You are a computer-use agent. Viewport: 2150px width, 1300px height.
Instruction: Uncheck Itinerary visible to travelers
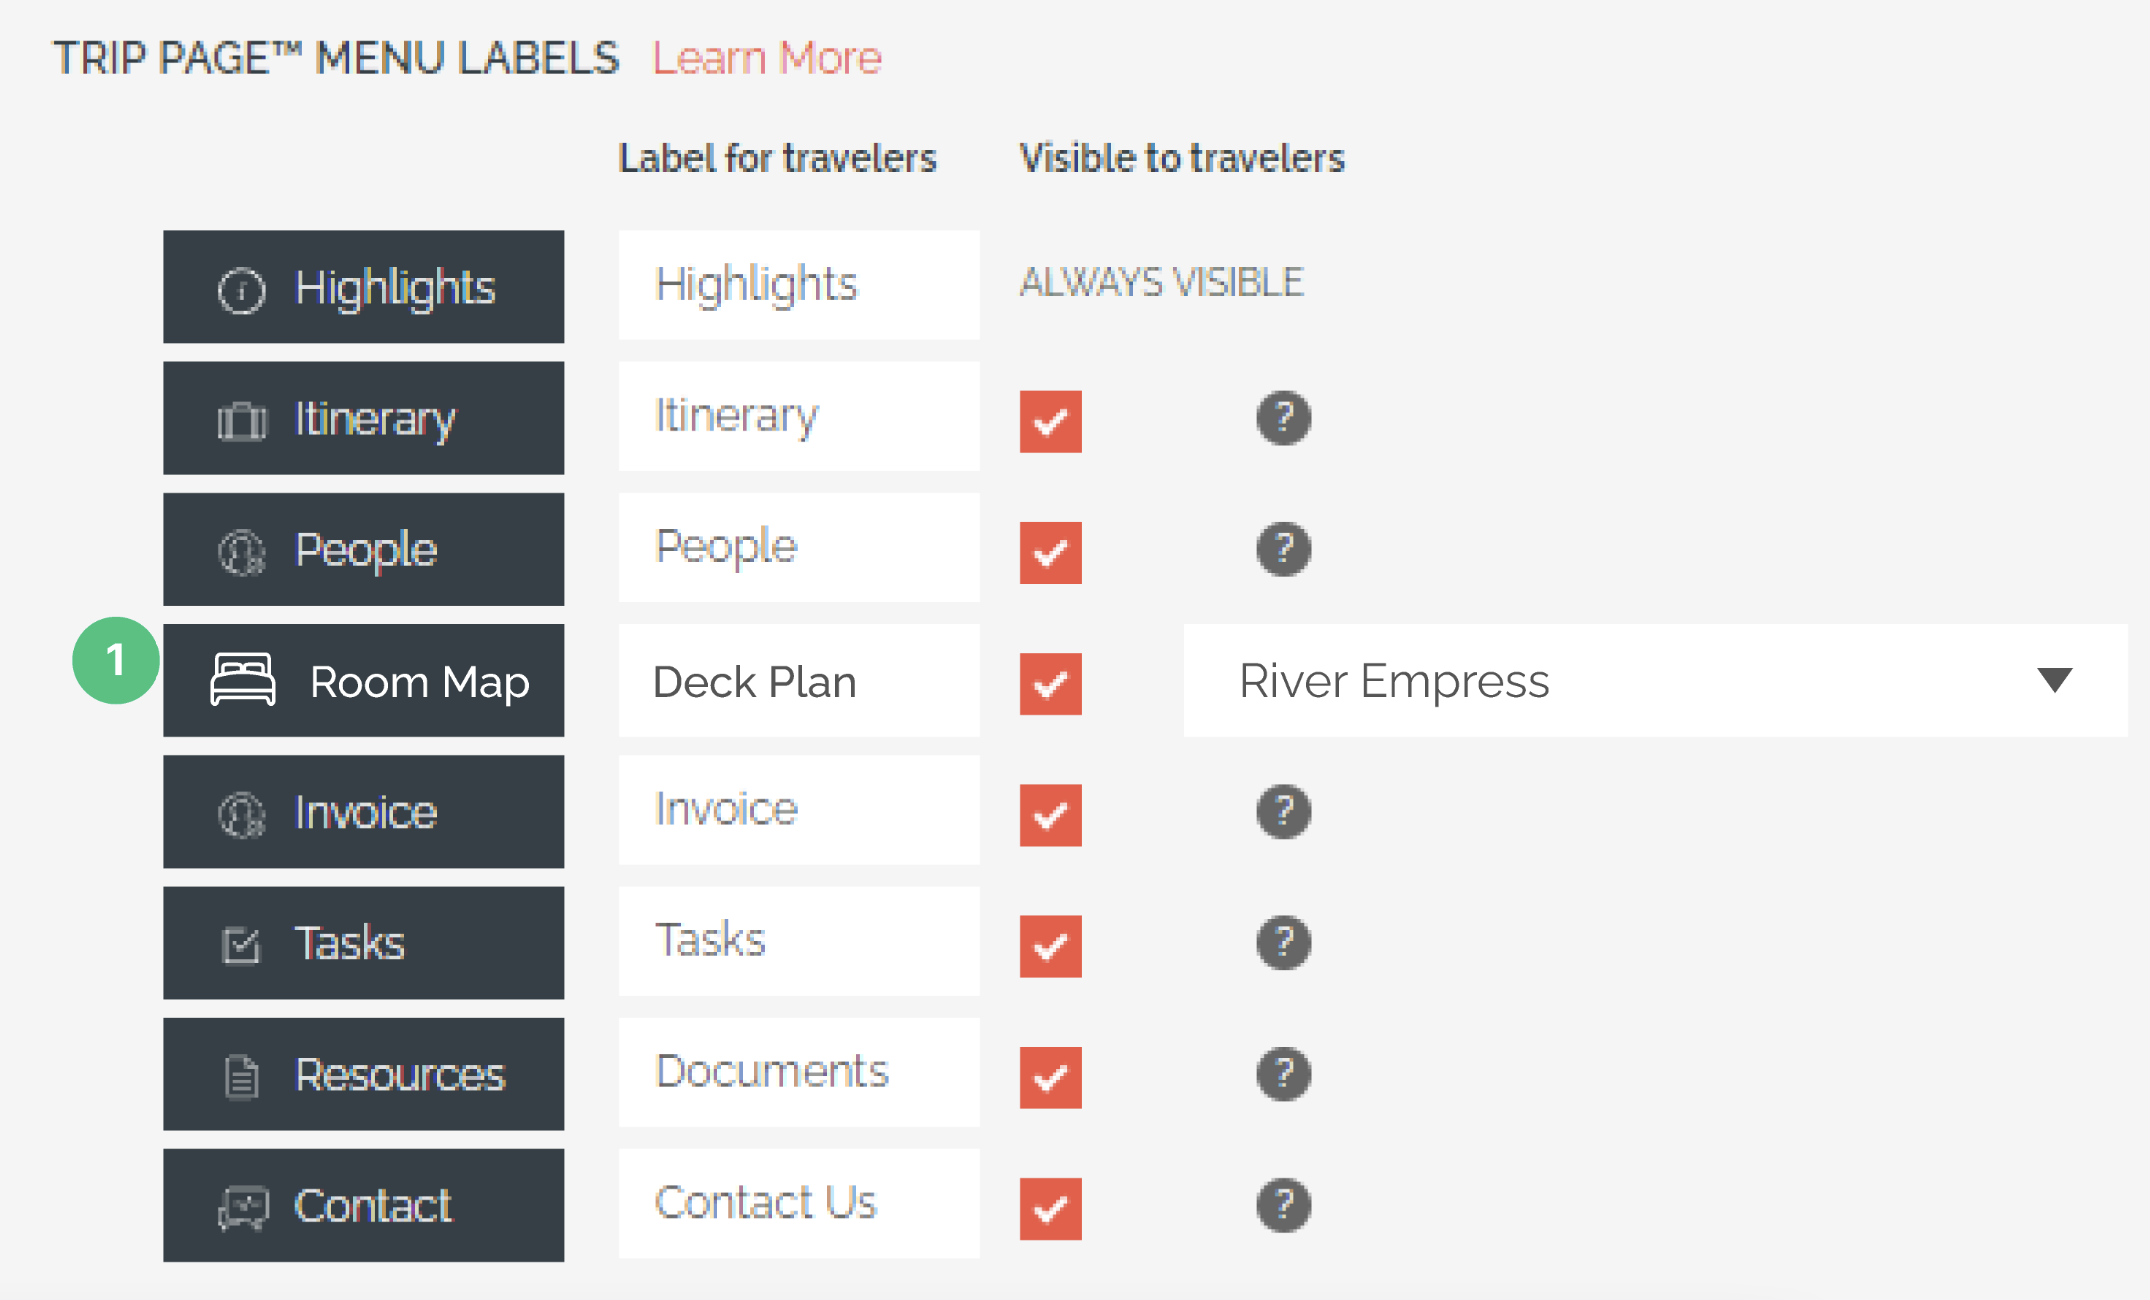1051,422
